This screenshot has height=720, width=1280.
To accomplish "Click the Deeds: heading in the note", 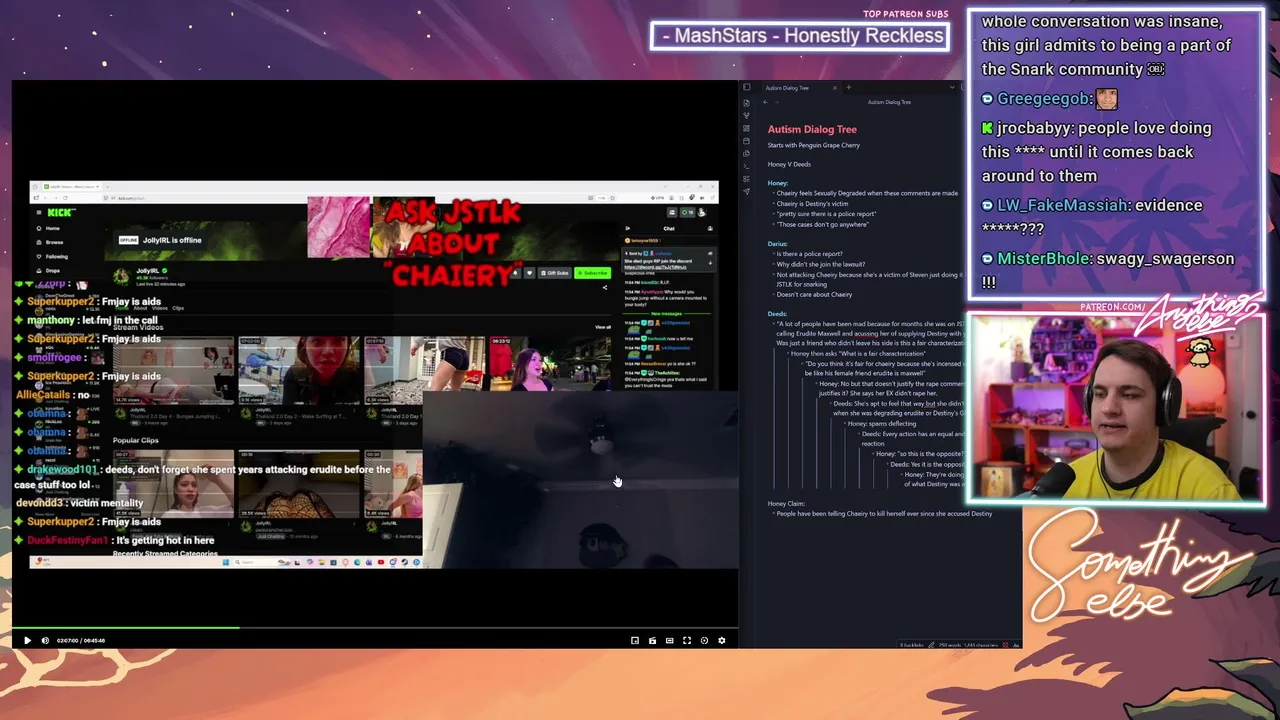I will pos(777,314).
